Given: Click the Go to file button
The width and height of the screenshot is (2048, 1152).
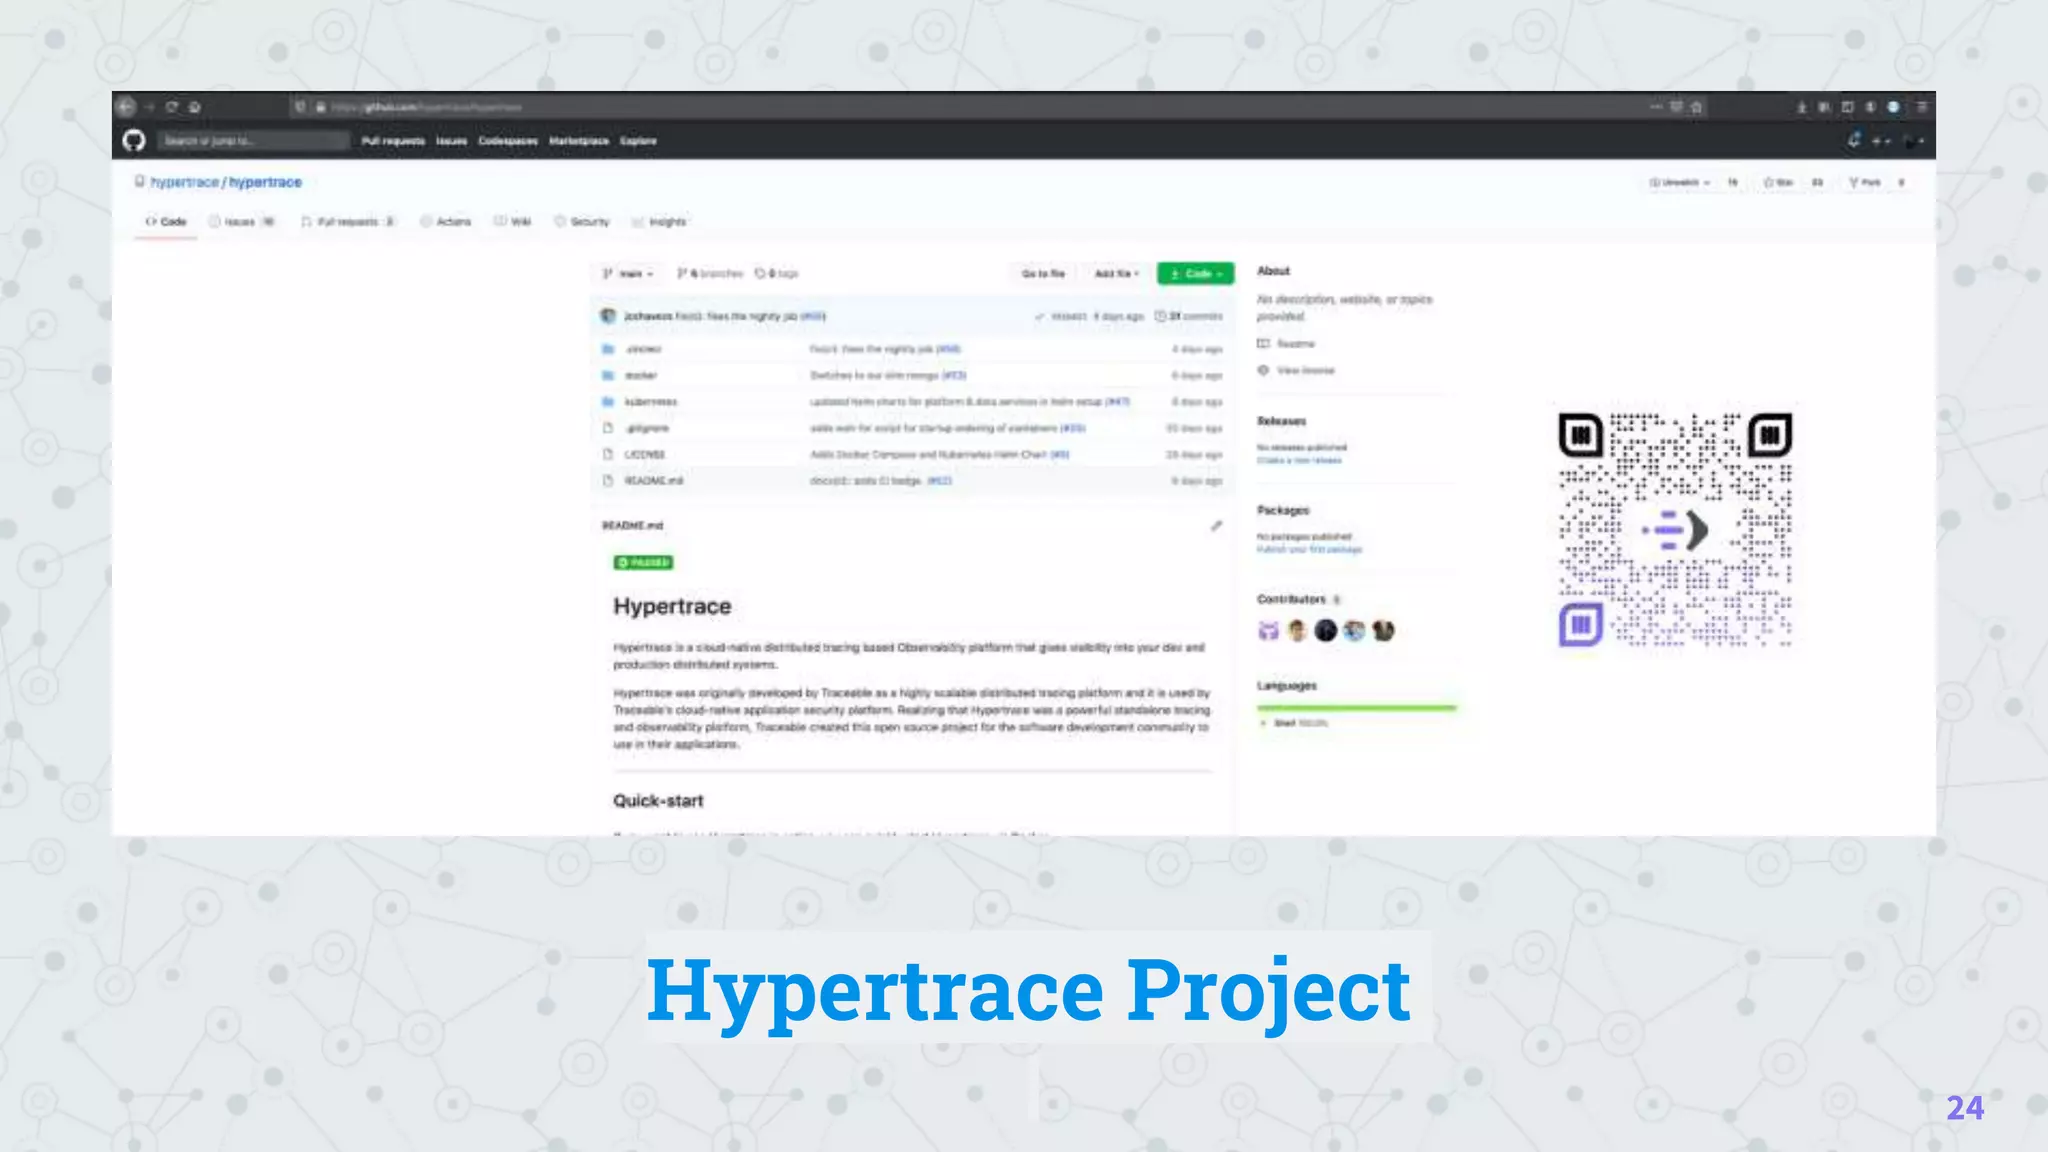Looking at the screenshot, I should click(1043, 274).
